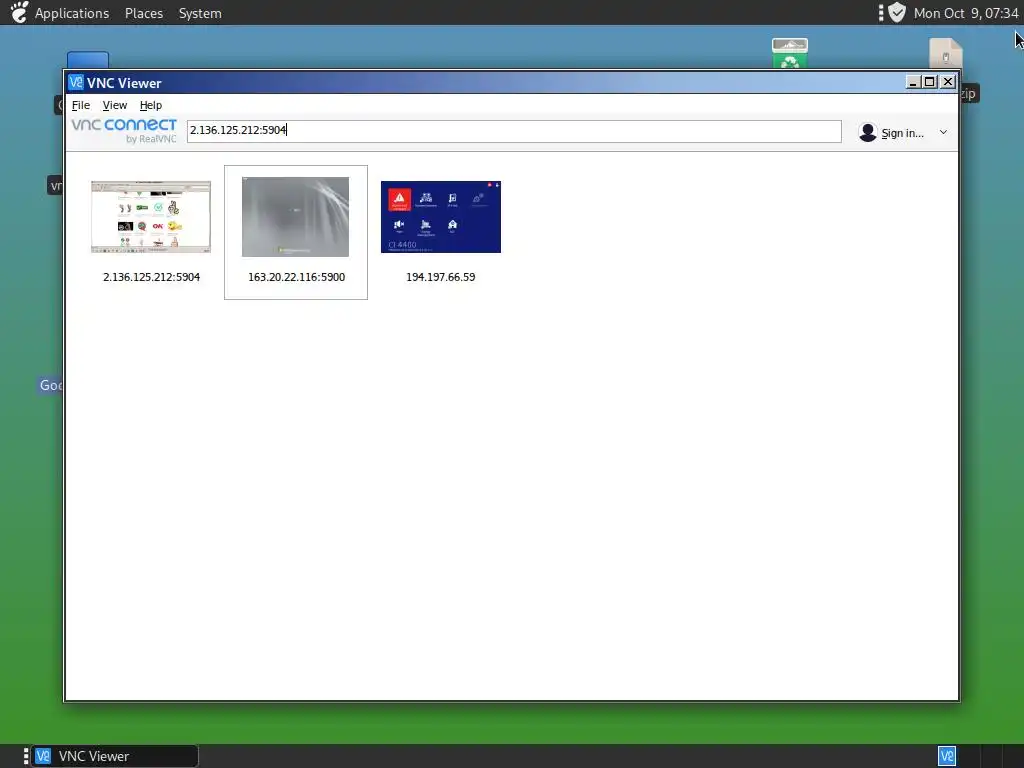
Task: Click the bottom panel handle dots
Action: click(x=25, y=756)
